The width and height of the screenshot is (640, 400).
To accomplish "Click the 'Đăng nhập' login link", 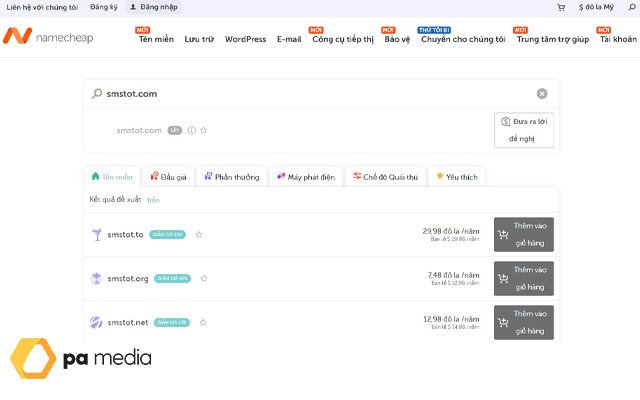I will [x=154, y=7].
